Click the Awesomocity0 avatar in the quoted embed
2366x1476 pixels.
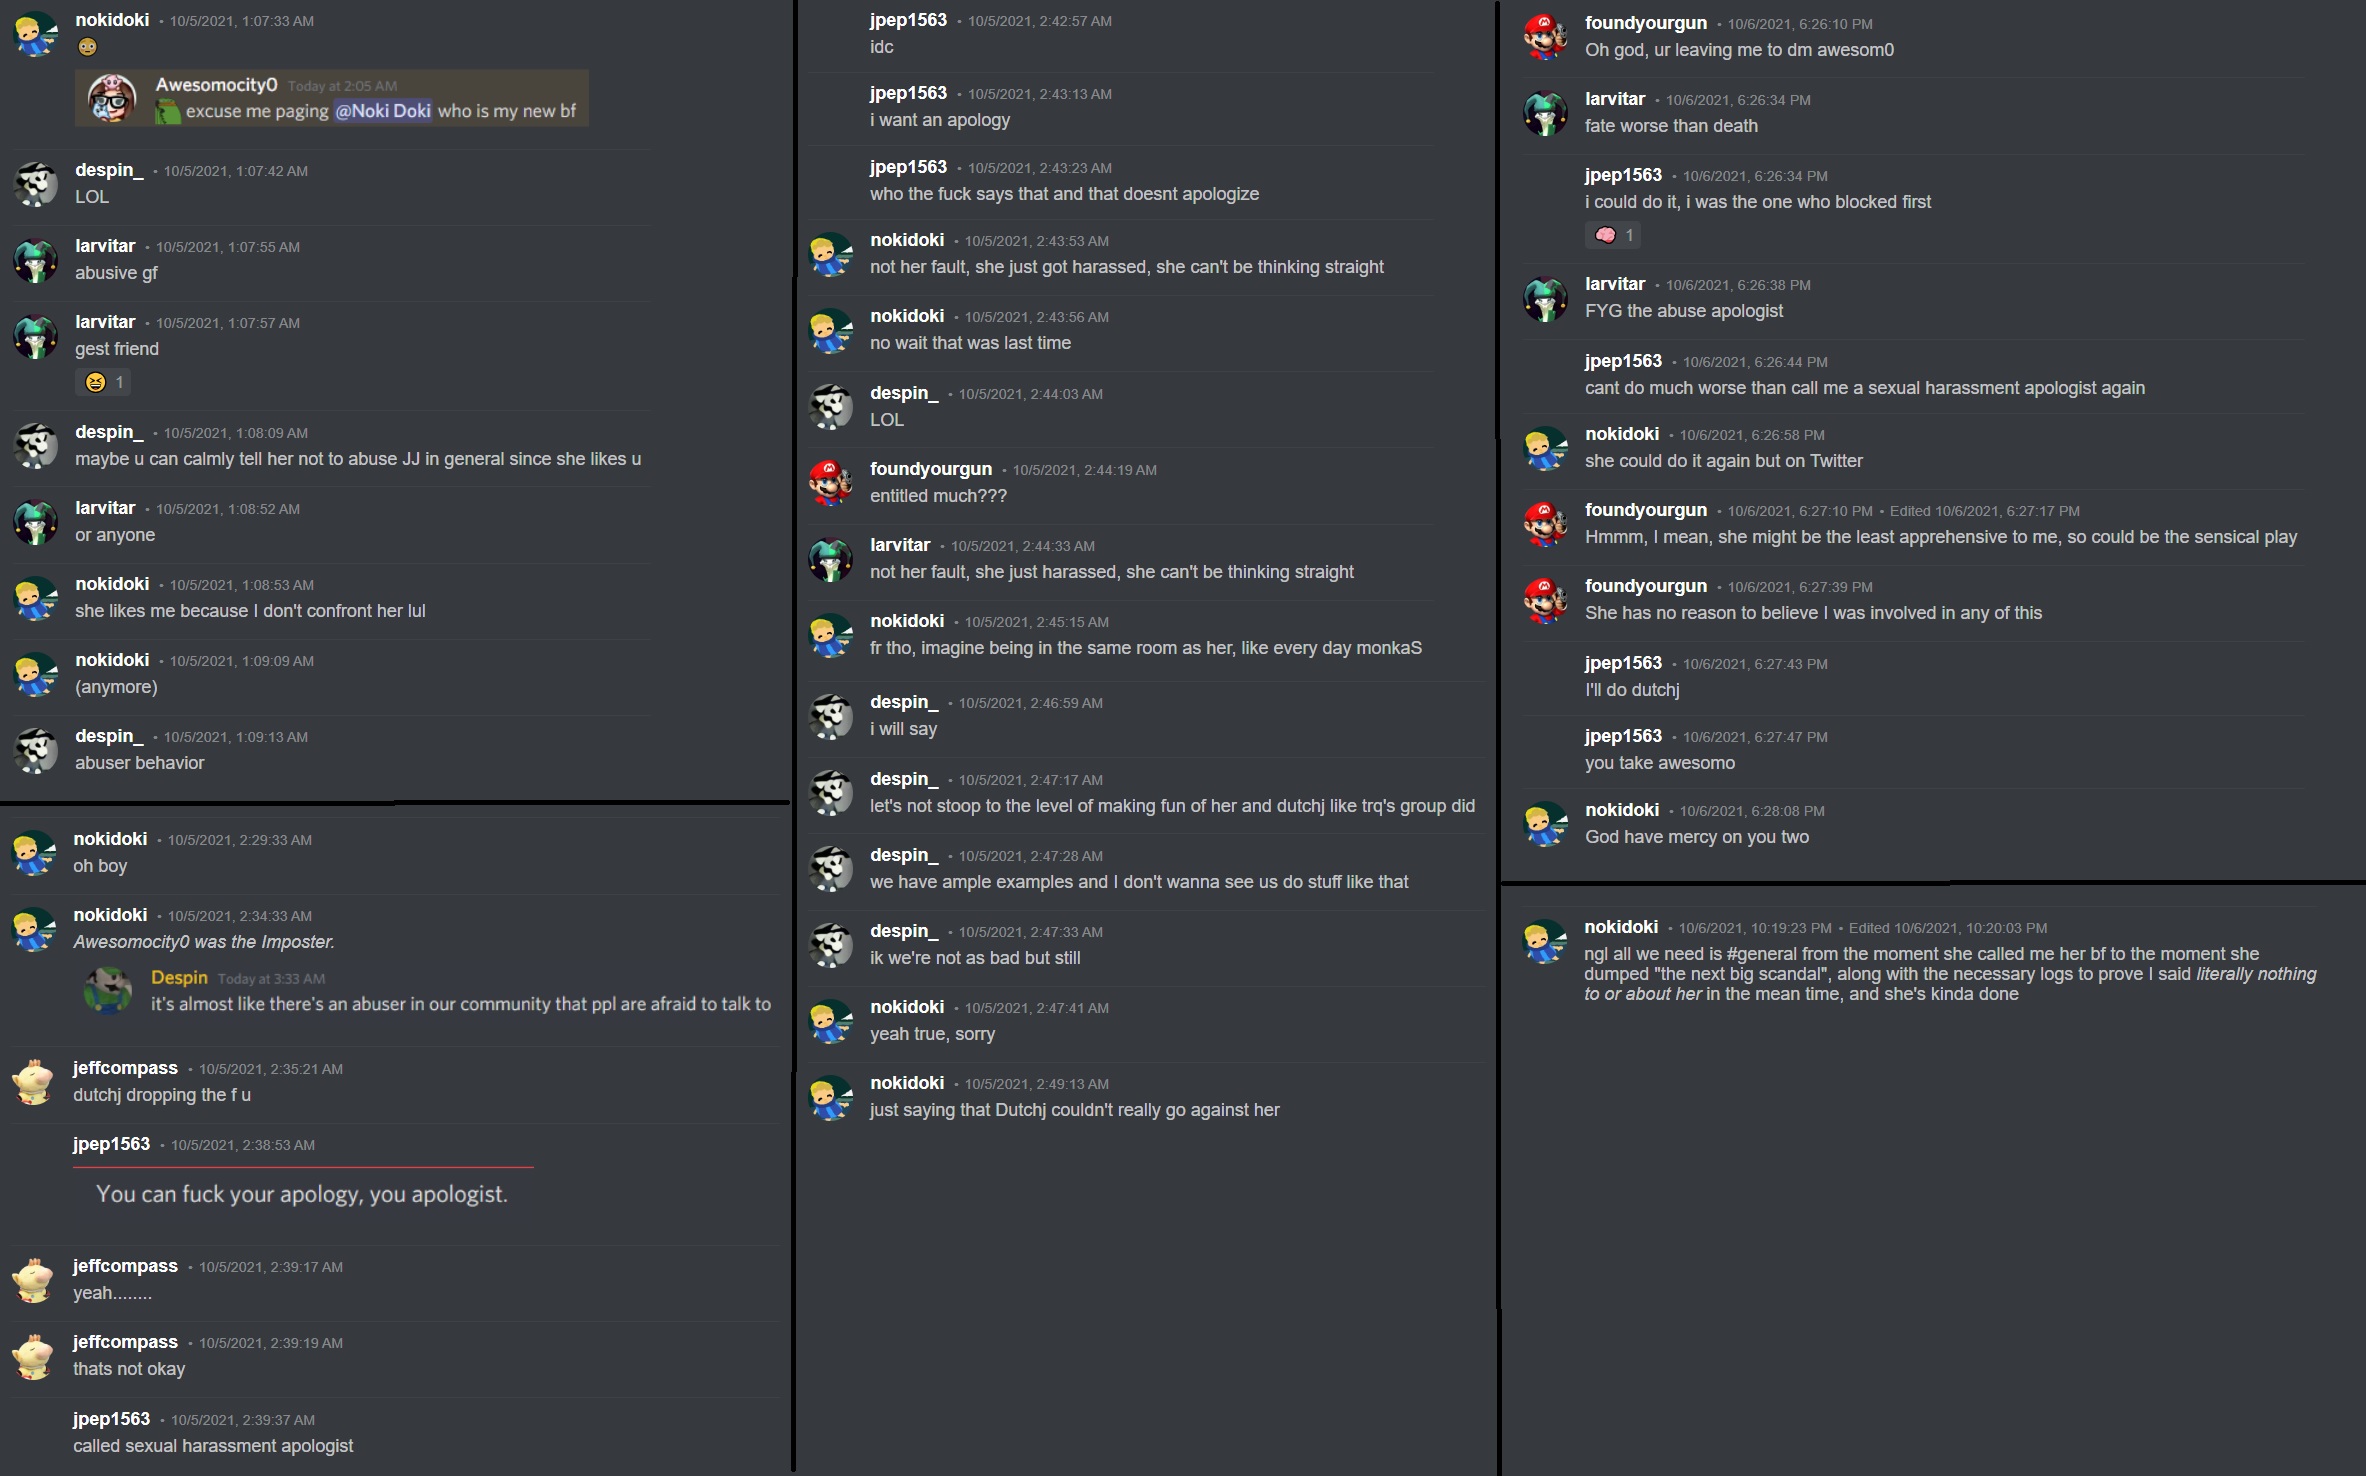[x=112, y=98]
